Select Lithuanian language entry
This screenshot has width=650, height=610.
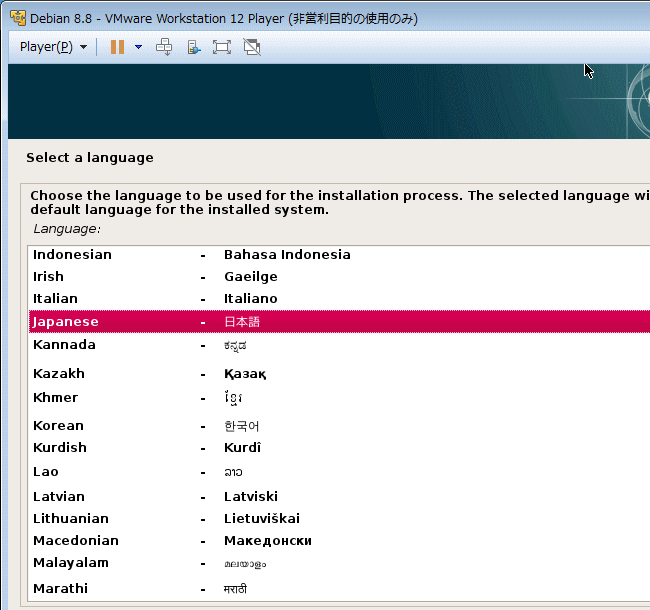(339, 518)
